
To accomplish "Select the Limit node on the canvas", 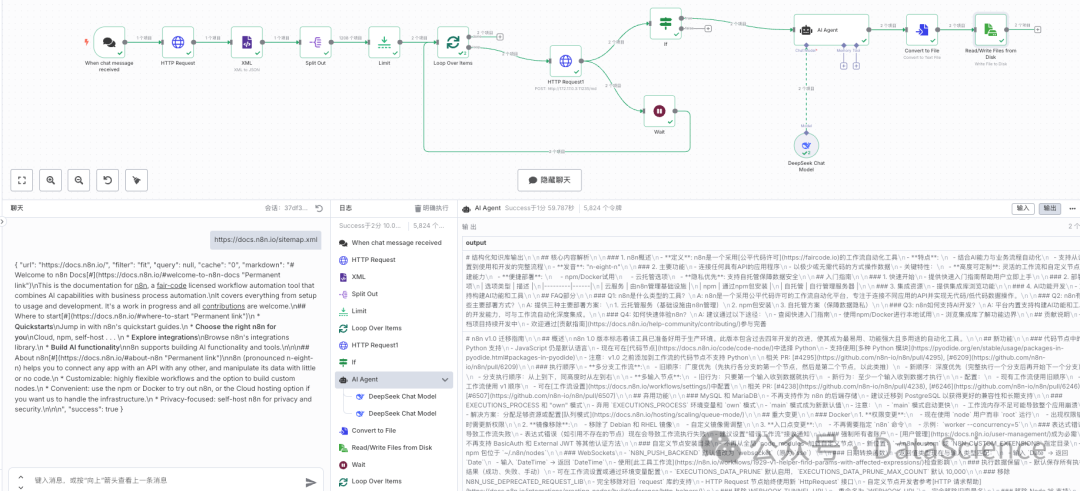I will (x=384, y=43).
